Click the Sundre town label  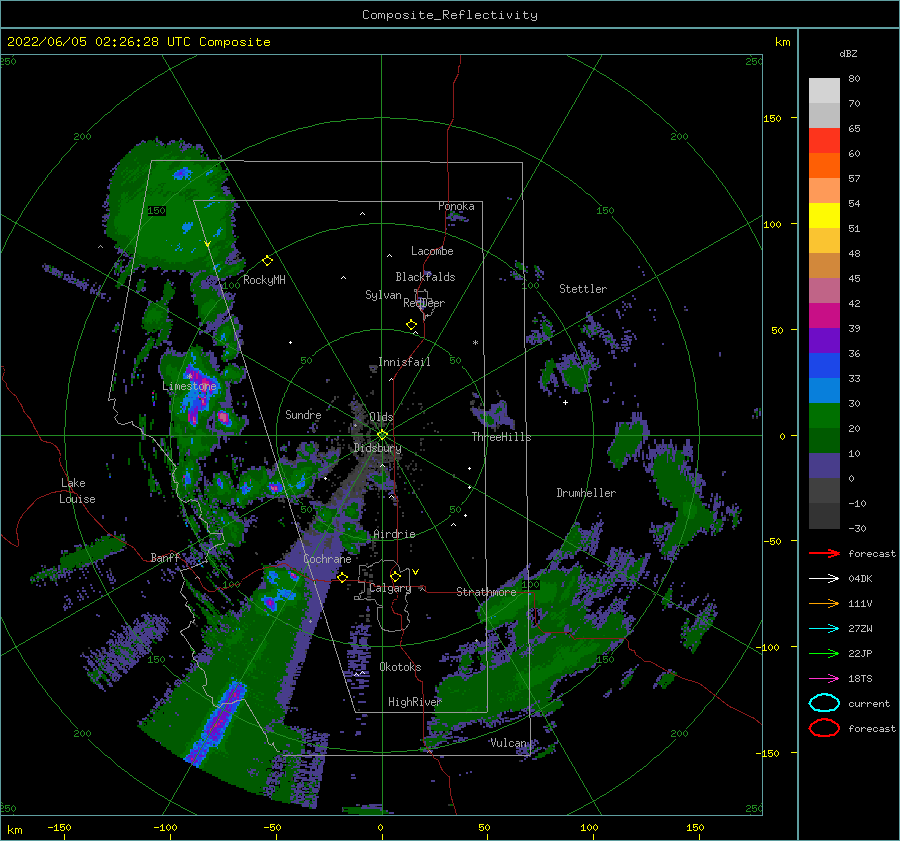pos(303,414)
